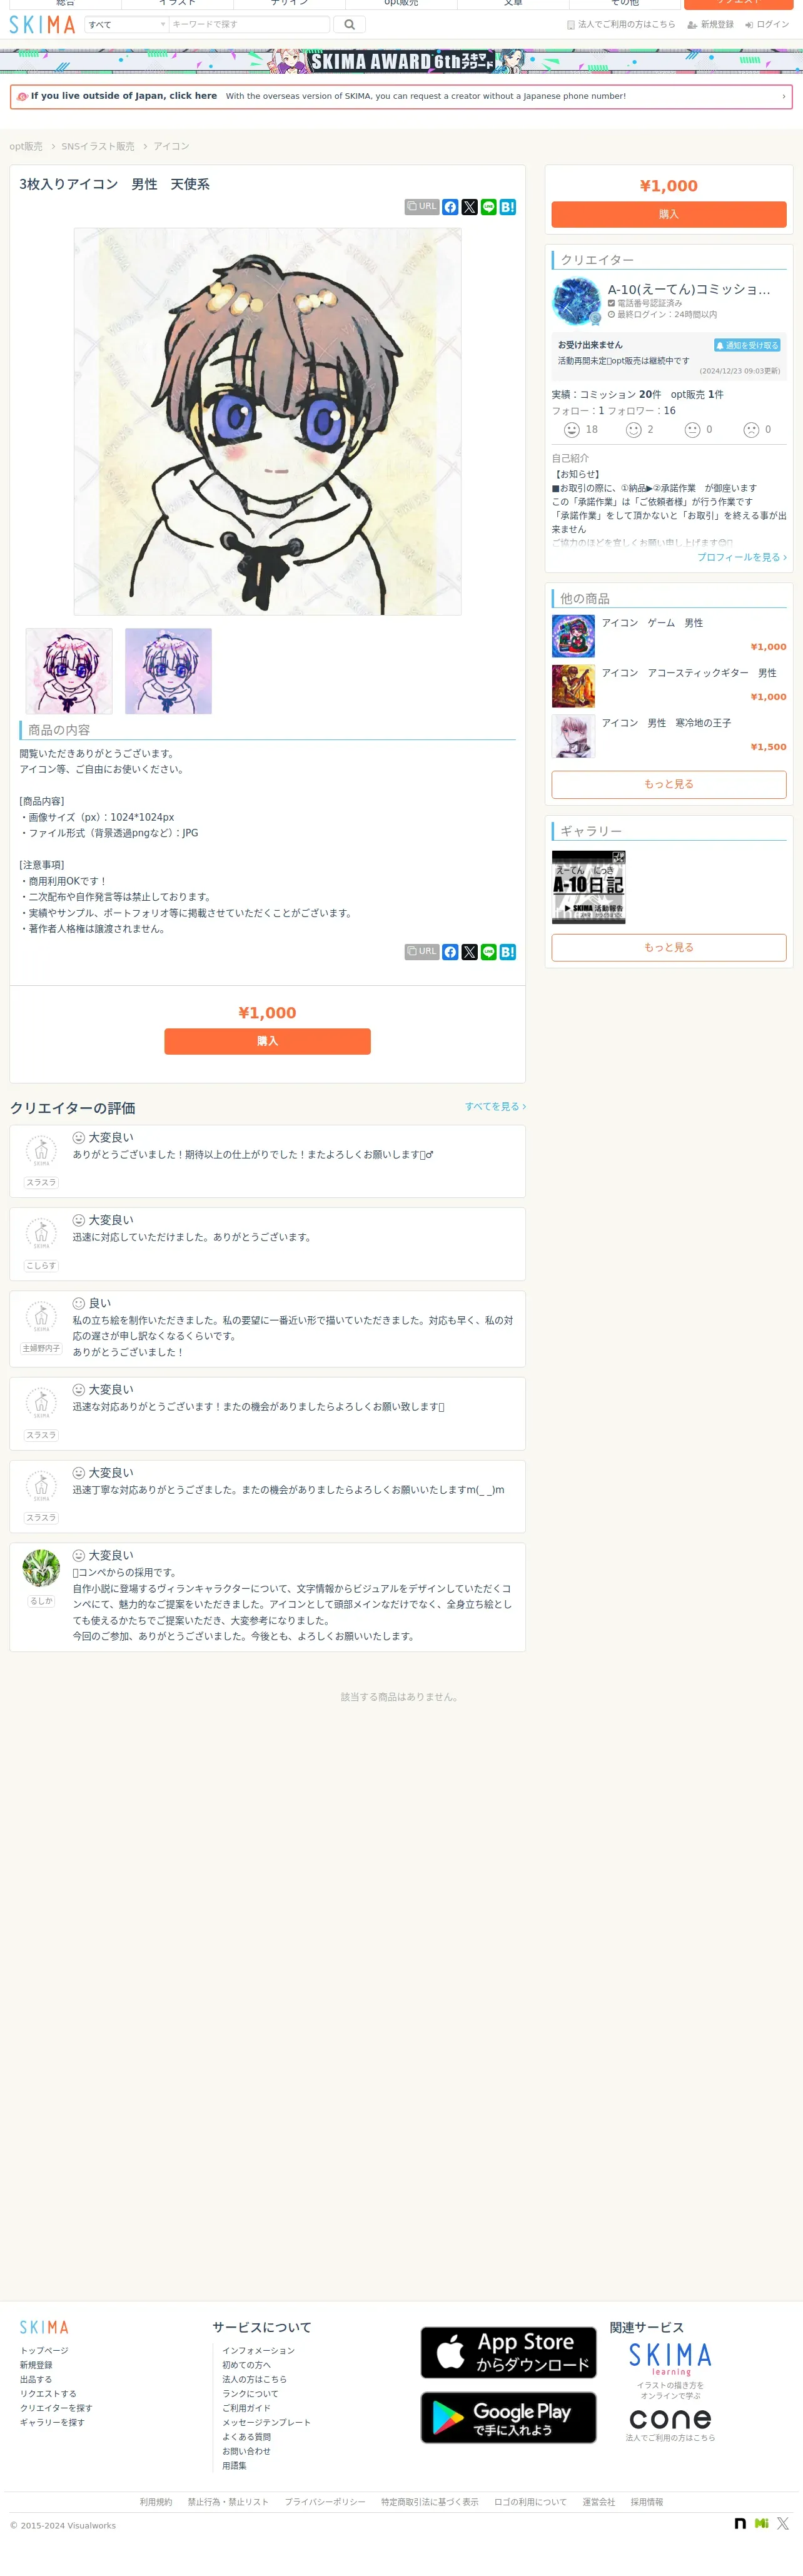Click the good rating face with 2
This screenshot has width=803, height=2576.
(x=633, y=429)
